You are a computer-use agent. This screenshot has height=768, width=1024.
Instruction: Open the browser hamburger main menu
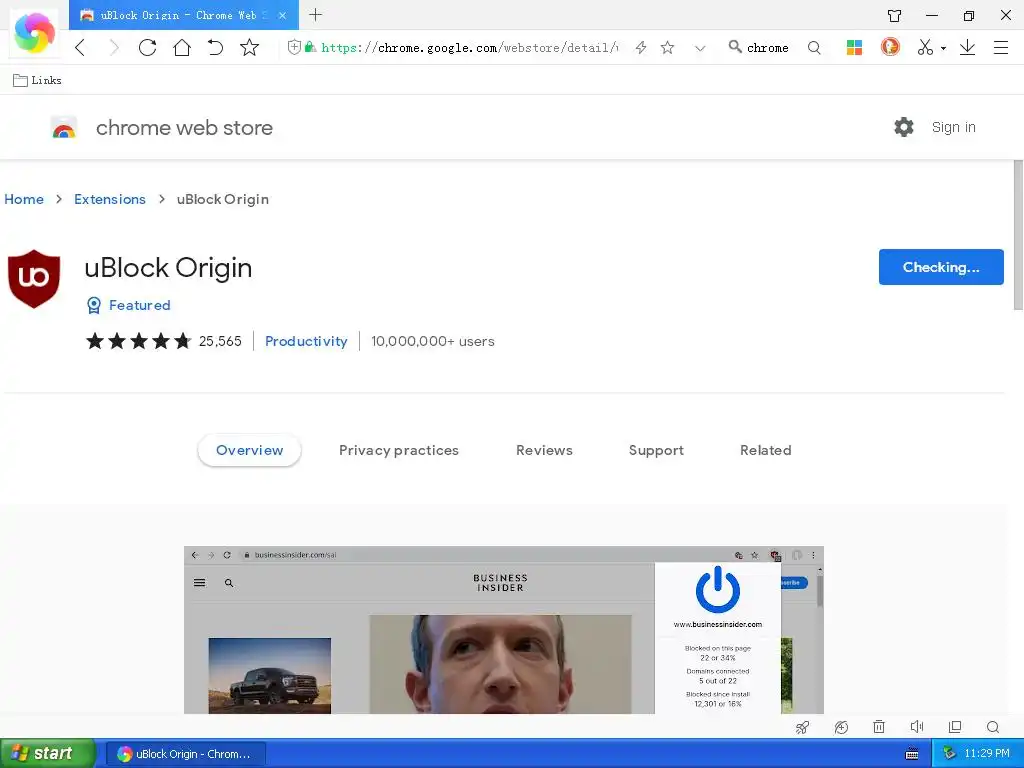[1000, 47]
